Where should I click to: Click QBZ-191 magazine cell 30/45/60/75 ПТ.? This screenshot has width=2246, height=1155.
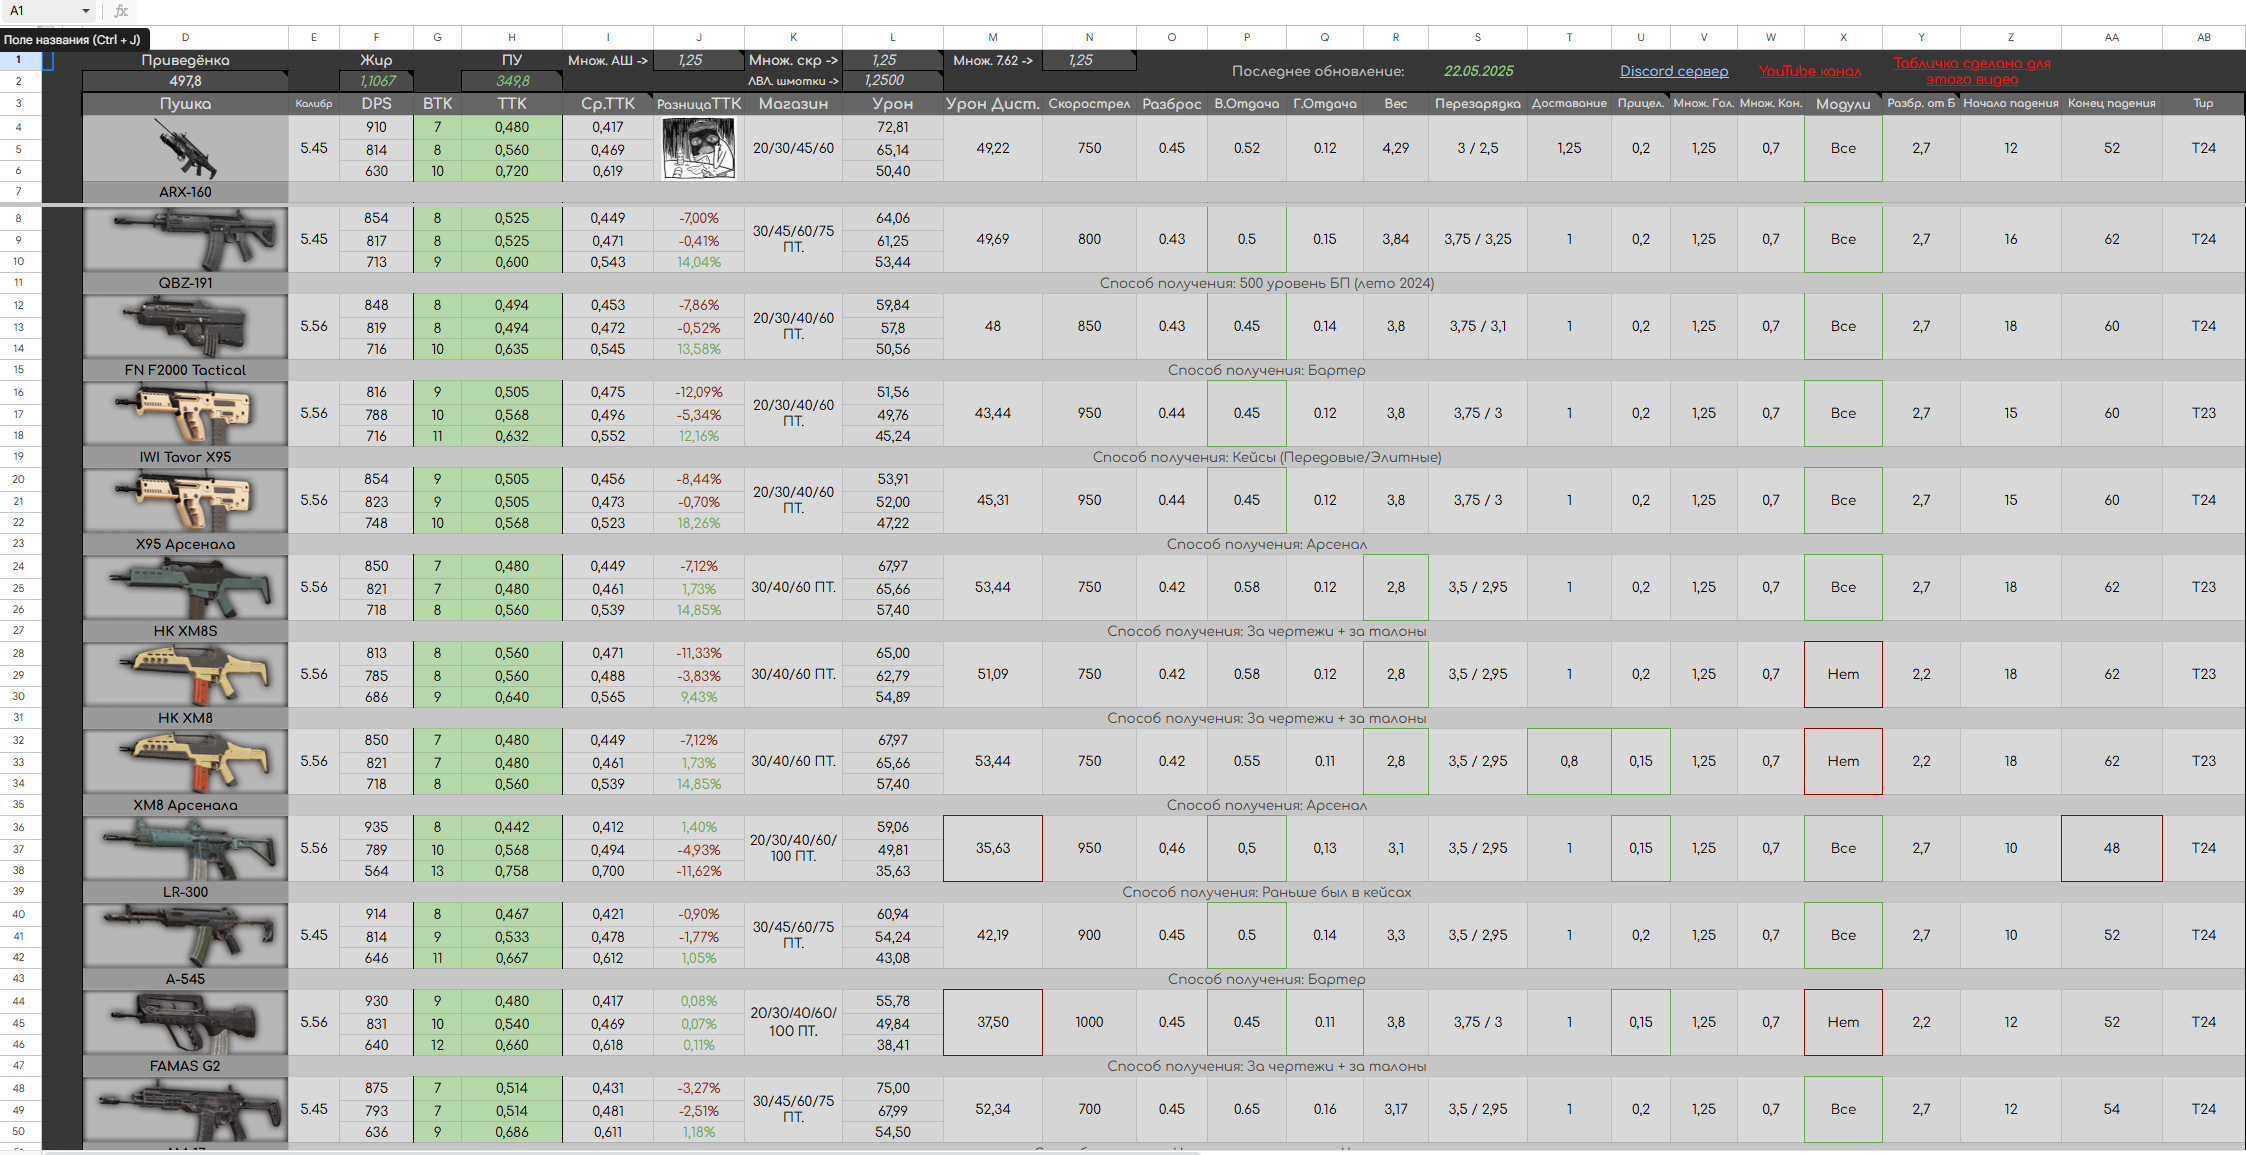(x=793, y=239)
